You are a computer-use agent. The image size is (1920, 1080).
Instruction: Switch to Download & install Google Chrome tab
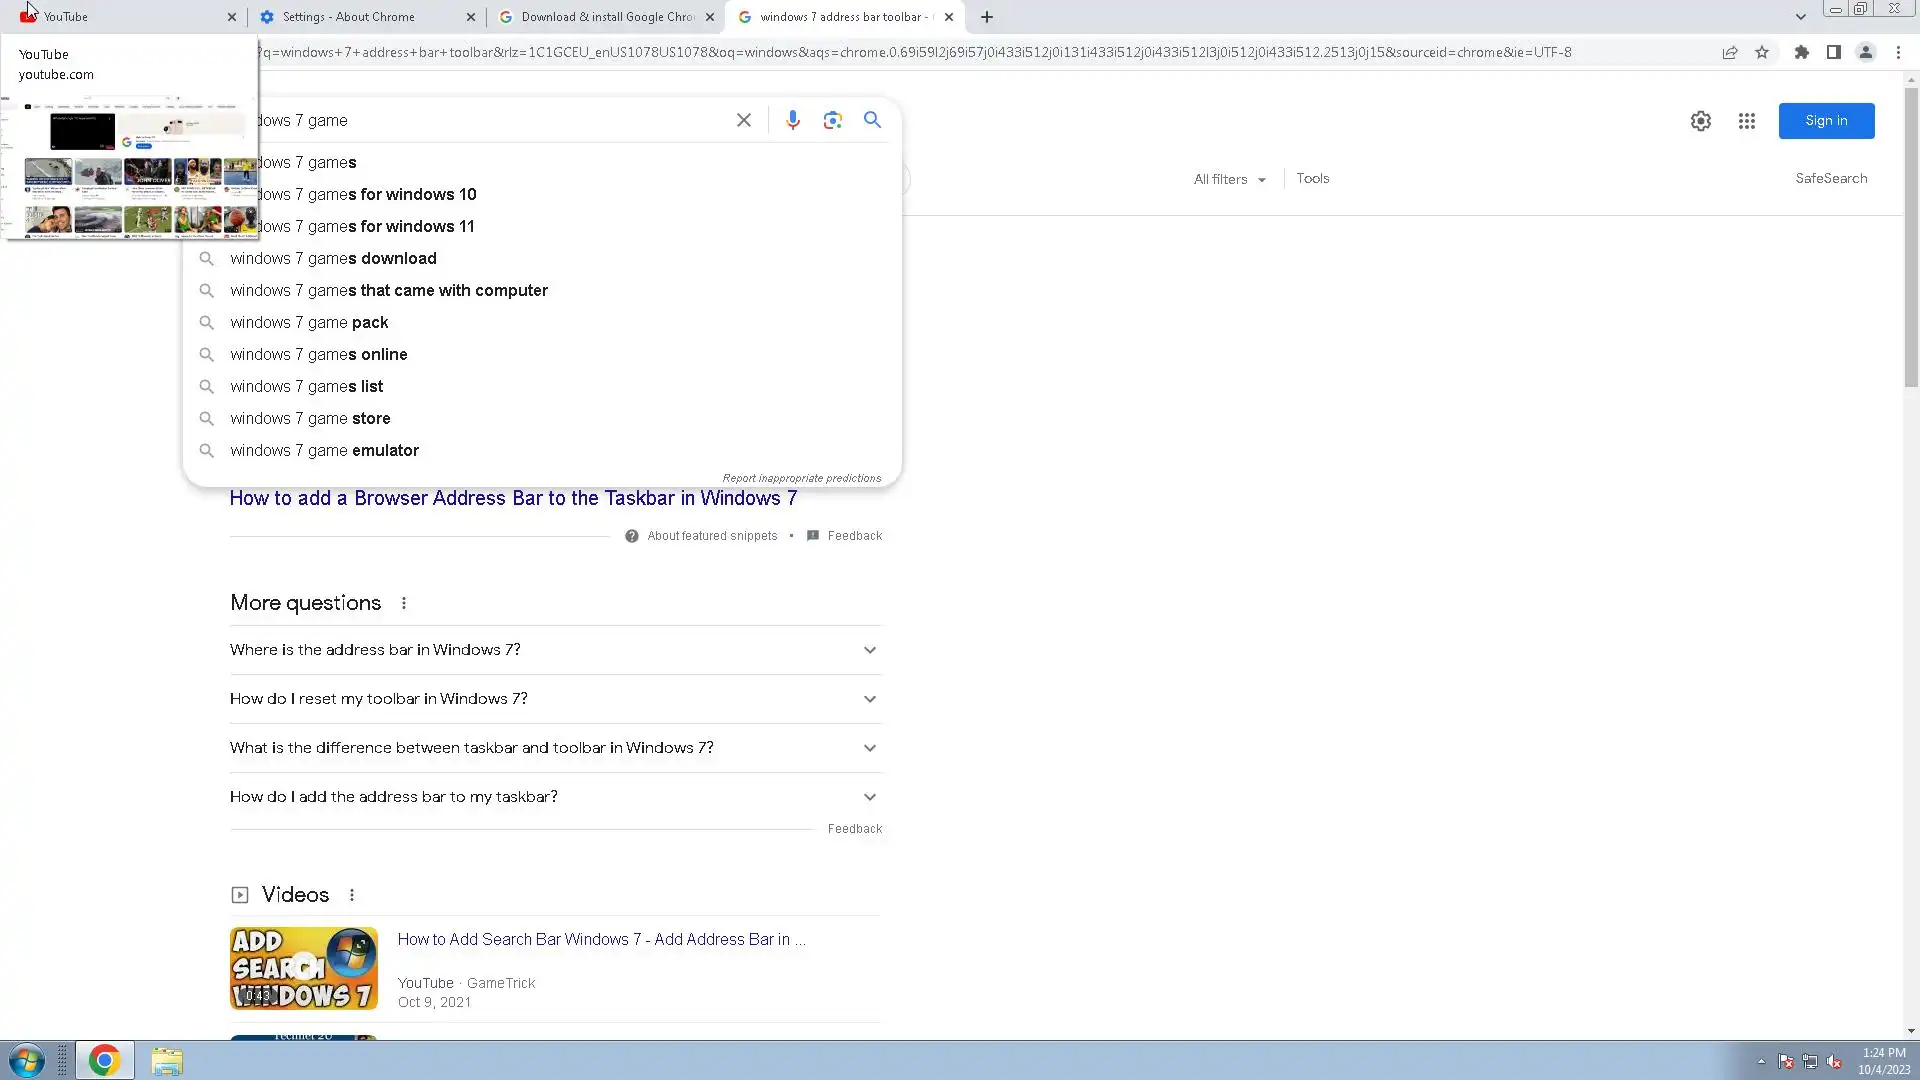[x=607, y=17]
